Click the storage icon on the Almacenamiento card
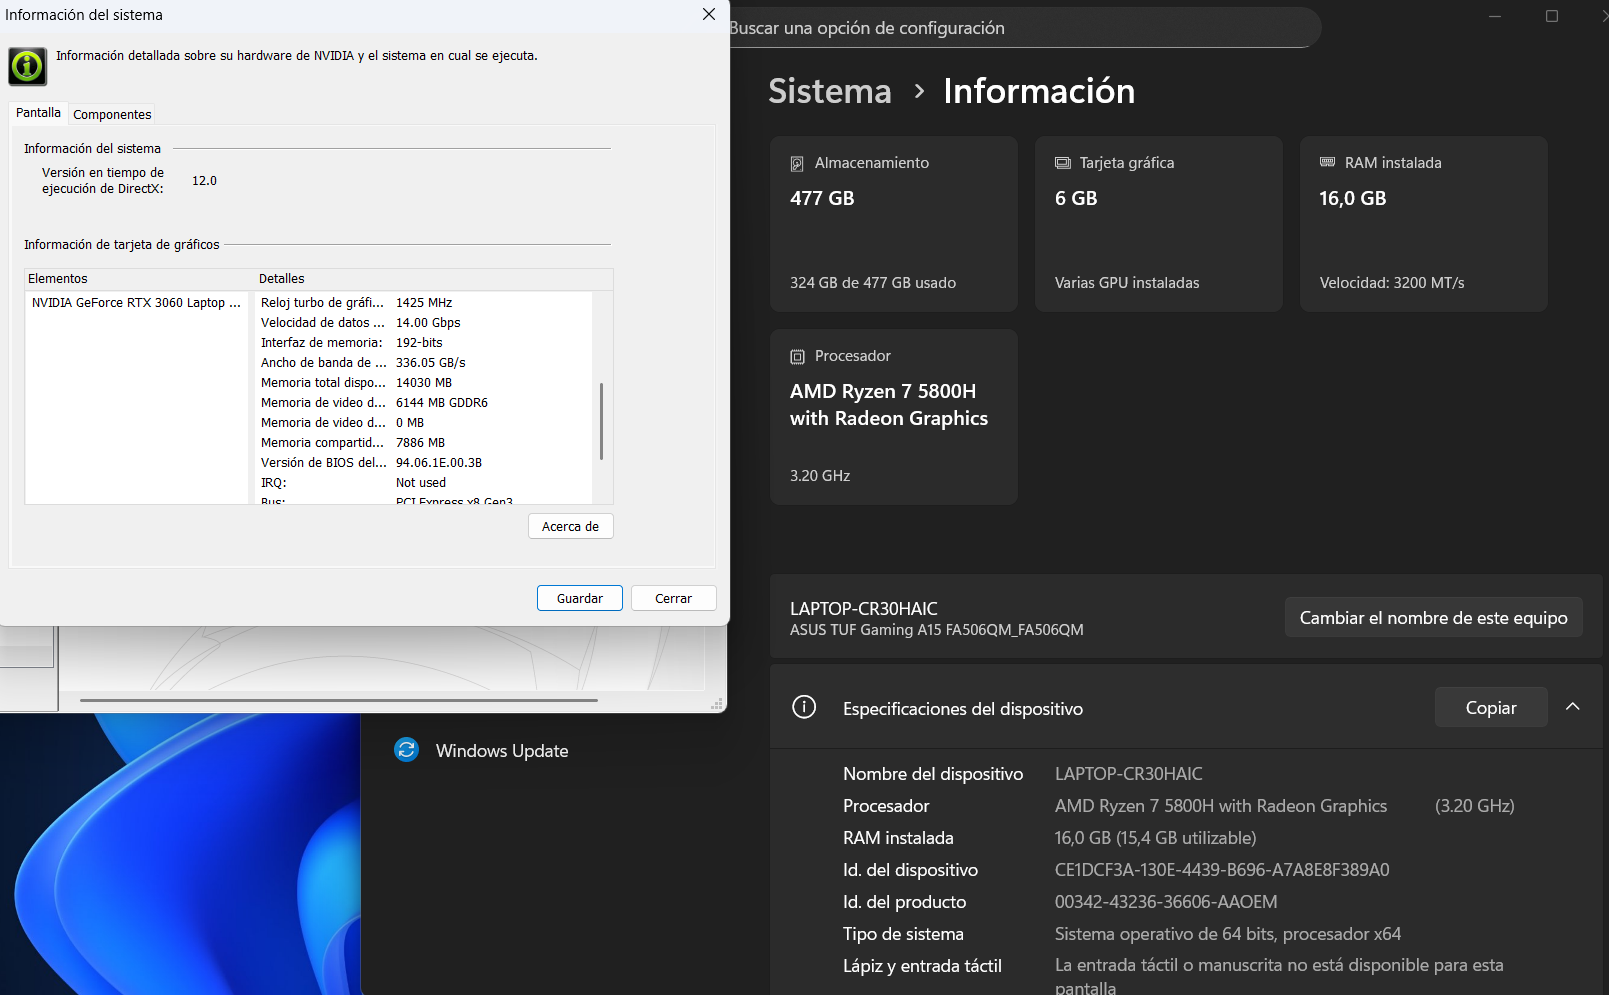The width and height of the screenshot is (1609, 995). tap(796, 162)
